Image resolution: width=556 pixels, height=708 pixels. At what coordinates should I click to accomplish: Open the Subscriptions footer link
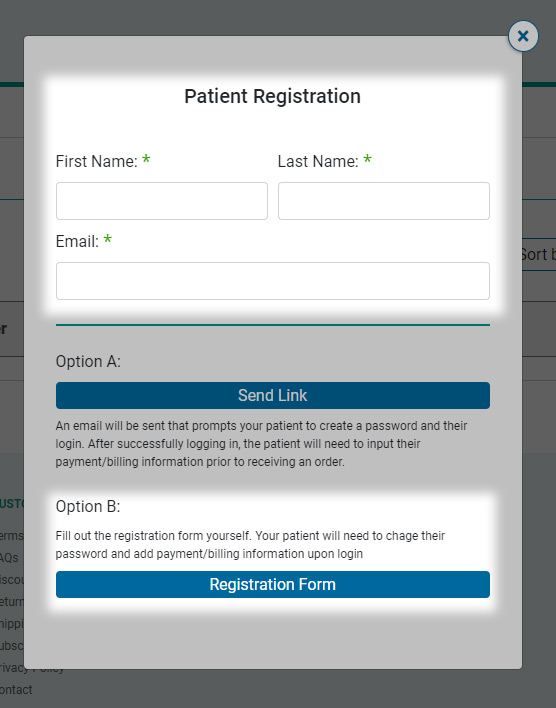[12, 646]
